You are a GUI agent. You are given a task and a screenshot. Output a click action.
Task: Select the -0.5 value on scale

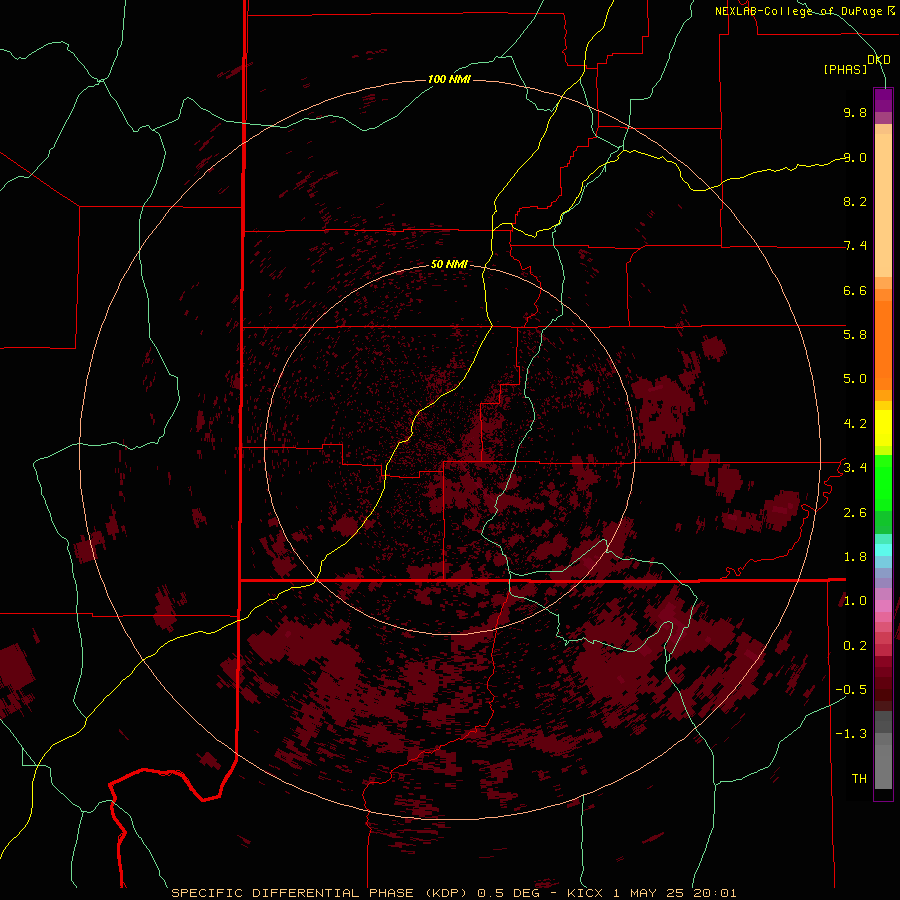point(851,690)
